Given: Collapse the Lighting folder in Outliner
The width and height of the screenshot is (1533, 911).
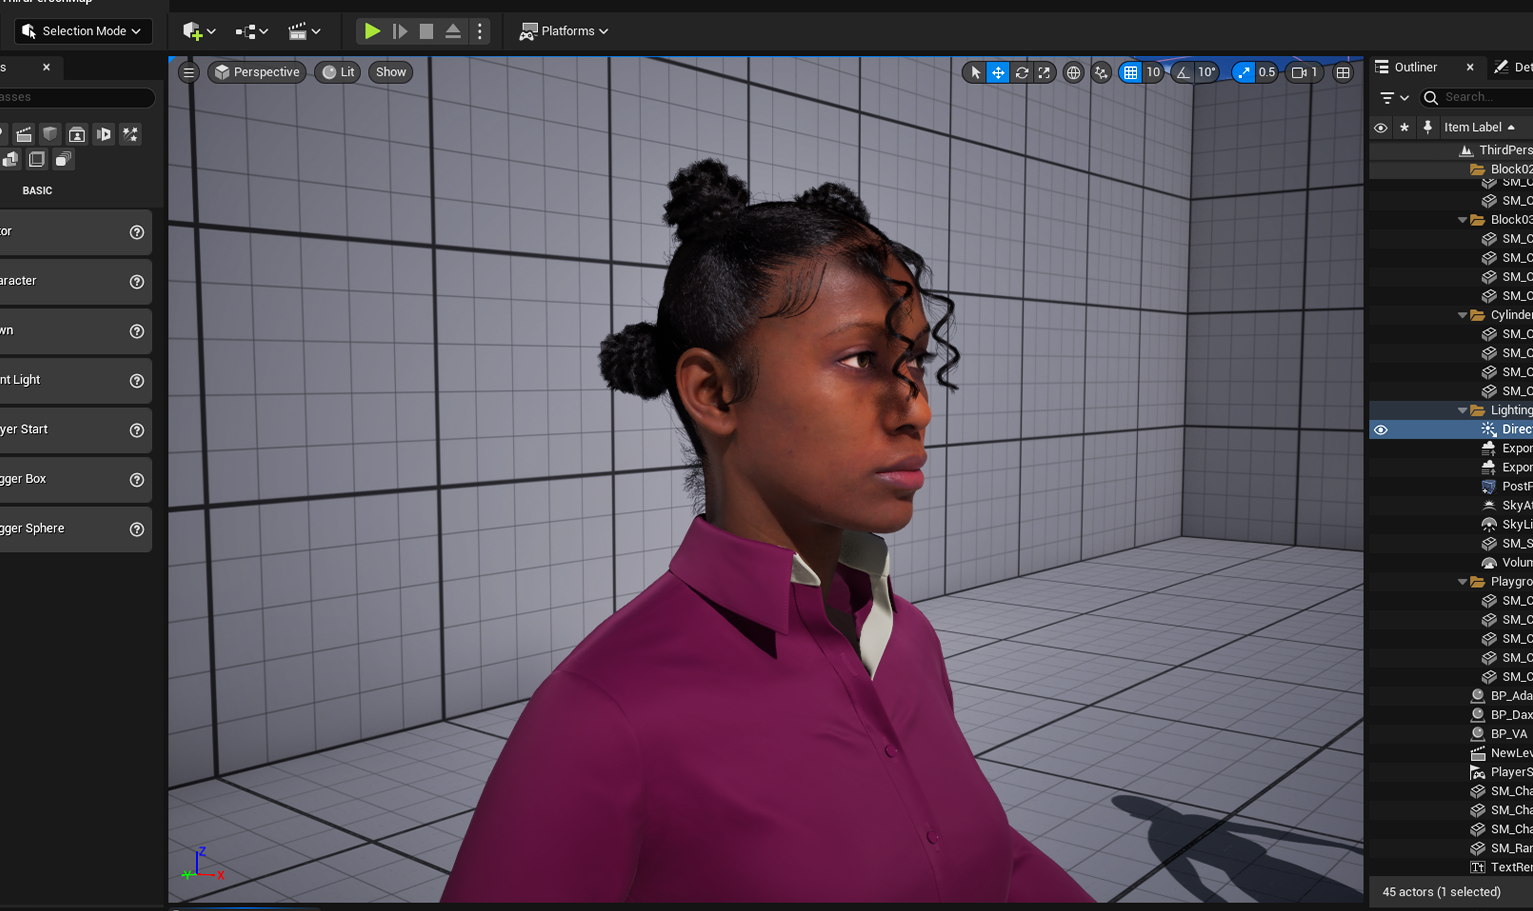Looking at the screenshot, I should pyautogui.click(x=1462, y=410).
